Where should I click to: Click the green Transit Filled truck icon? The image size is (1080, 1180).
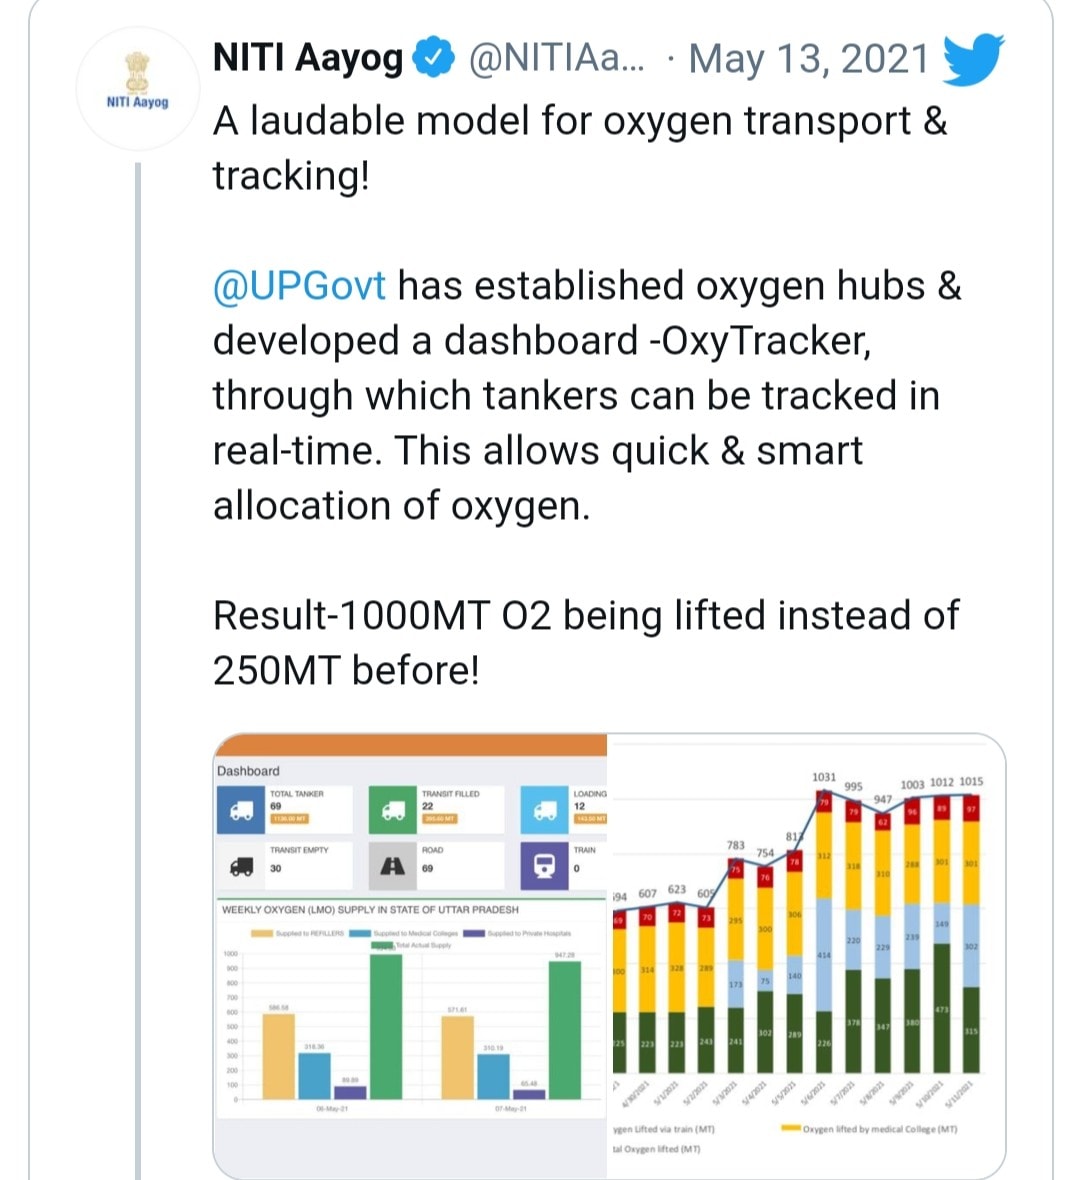pos(393,810)
